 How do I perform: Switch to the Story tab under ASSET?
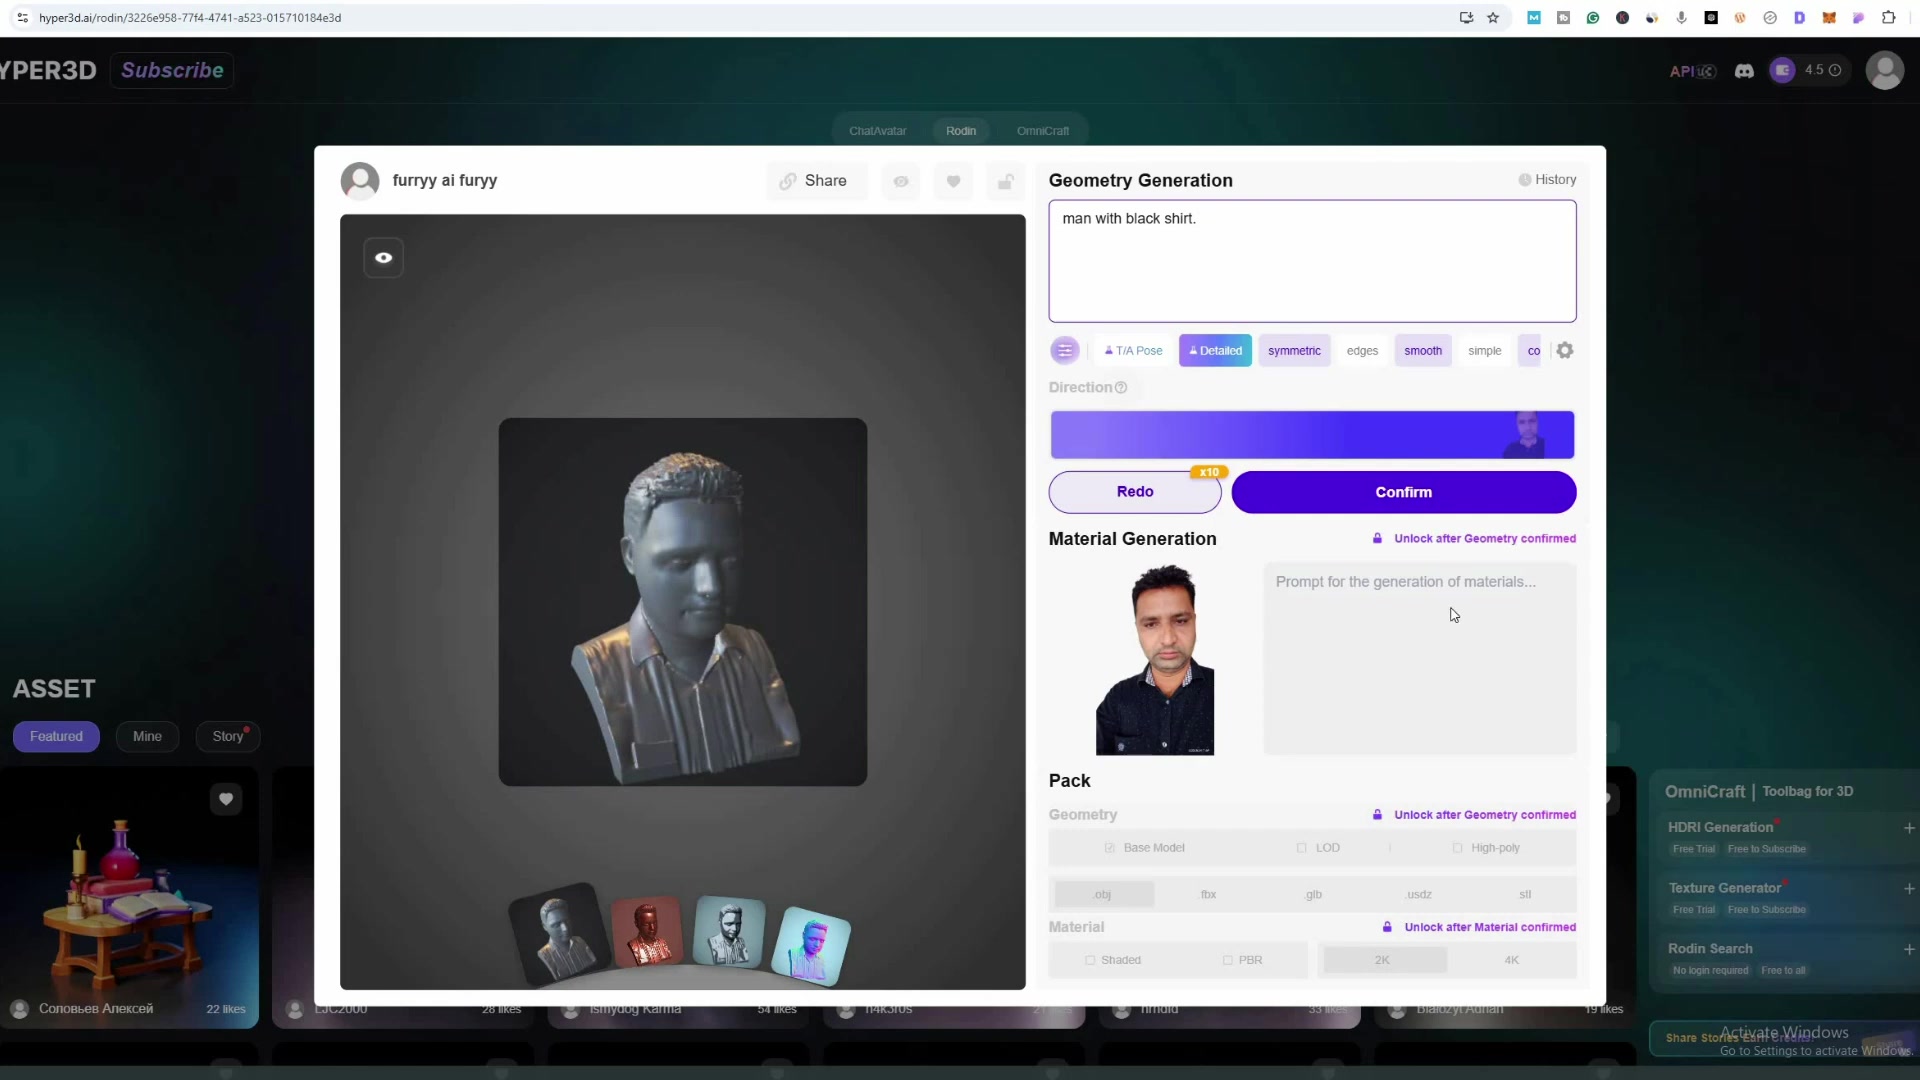(227, 736)
